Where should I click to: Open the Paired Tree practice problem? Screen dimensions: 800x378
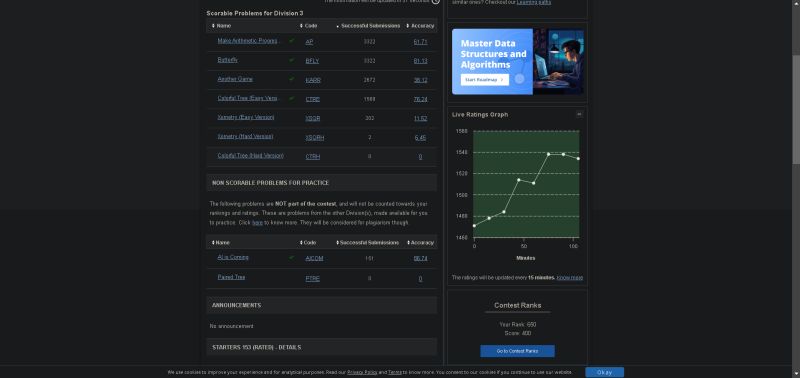[231, 277]
